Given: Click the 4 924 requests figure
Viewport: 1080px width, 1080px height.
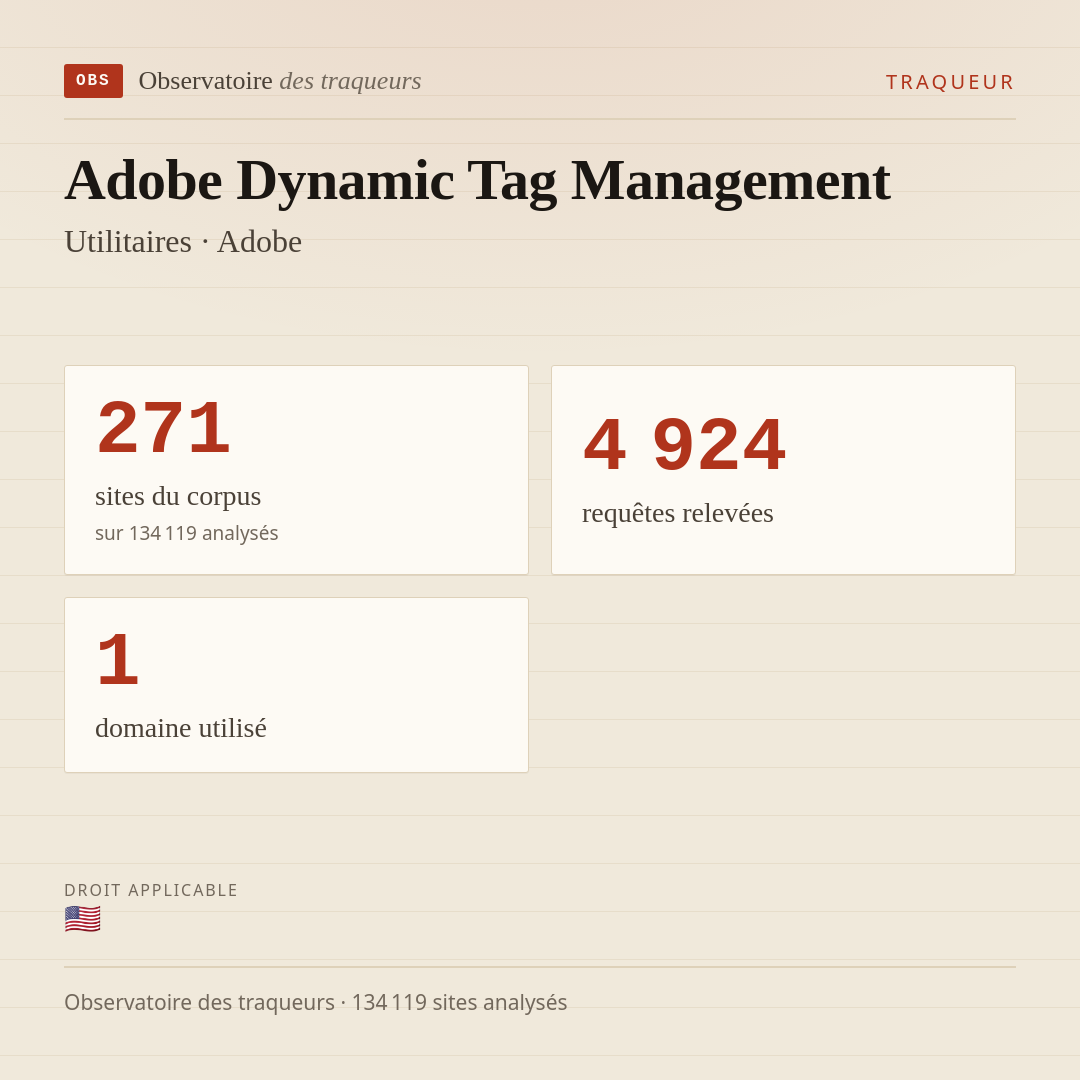Looking at the screenshot, I should tap(684, 445).
